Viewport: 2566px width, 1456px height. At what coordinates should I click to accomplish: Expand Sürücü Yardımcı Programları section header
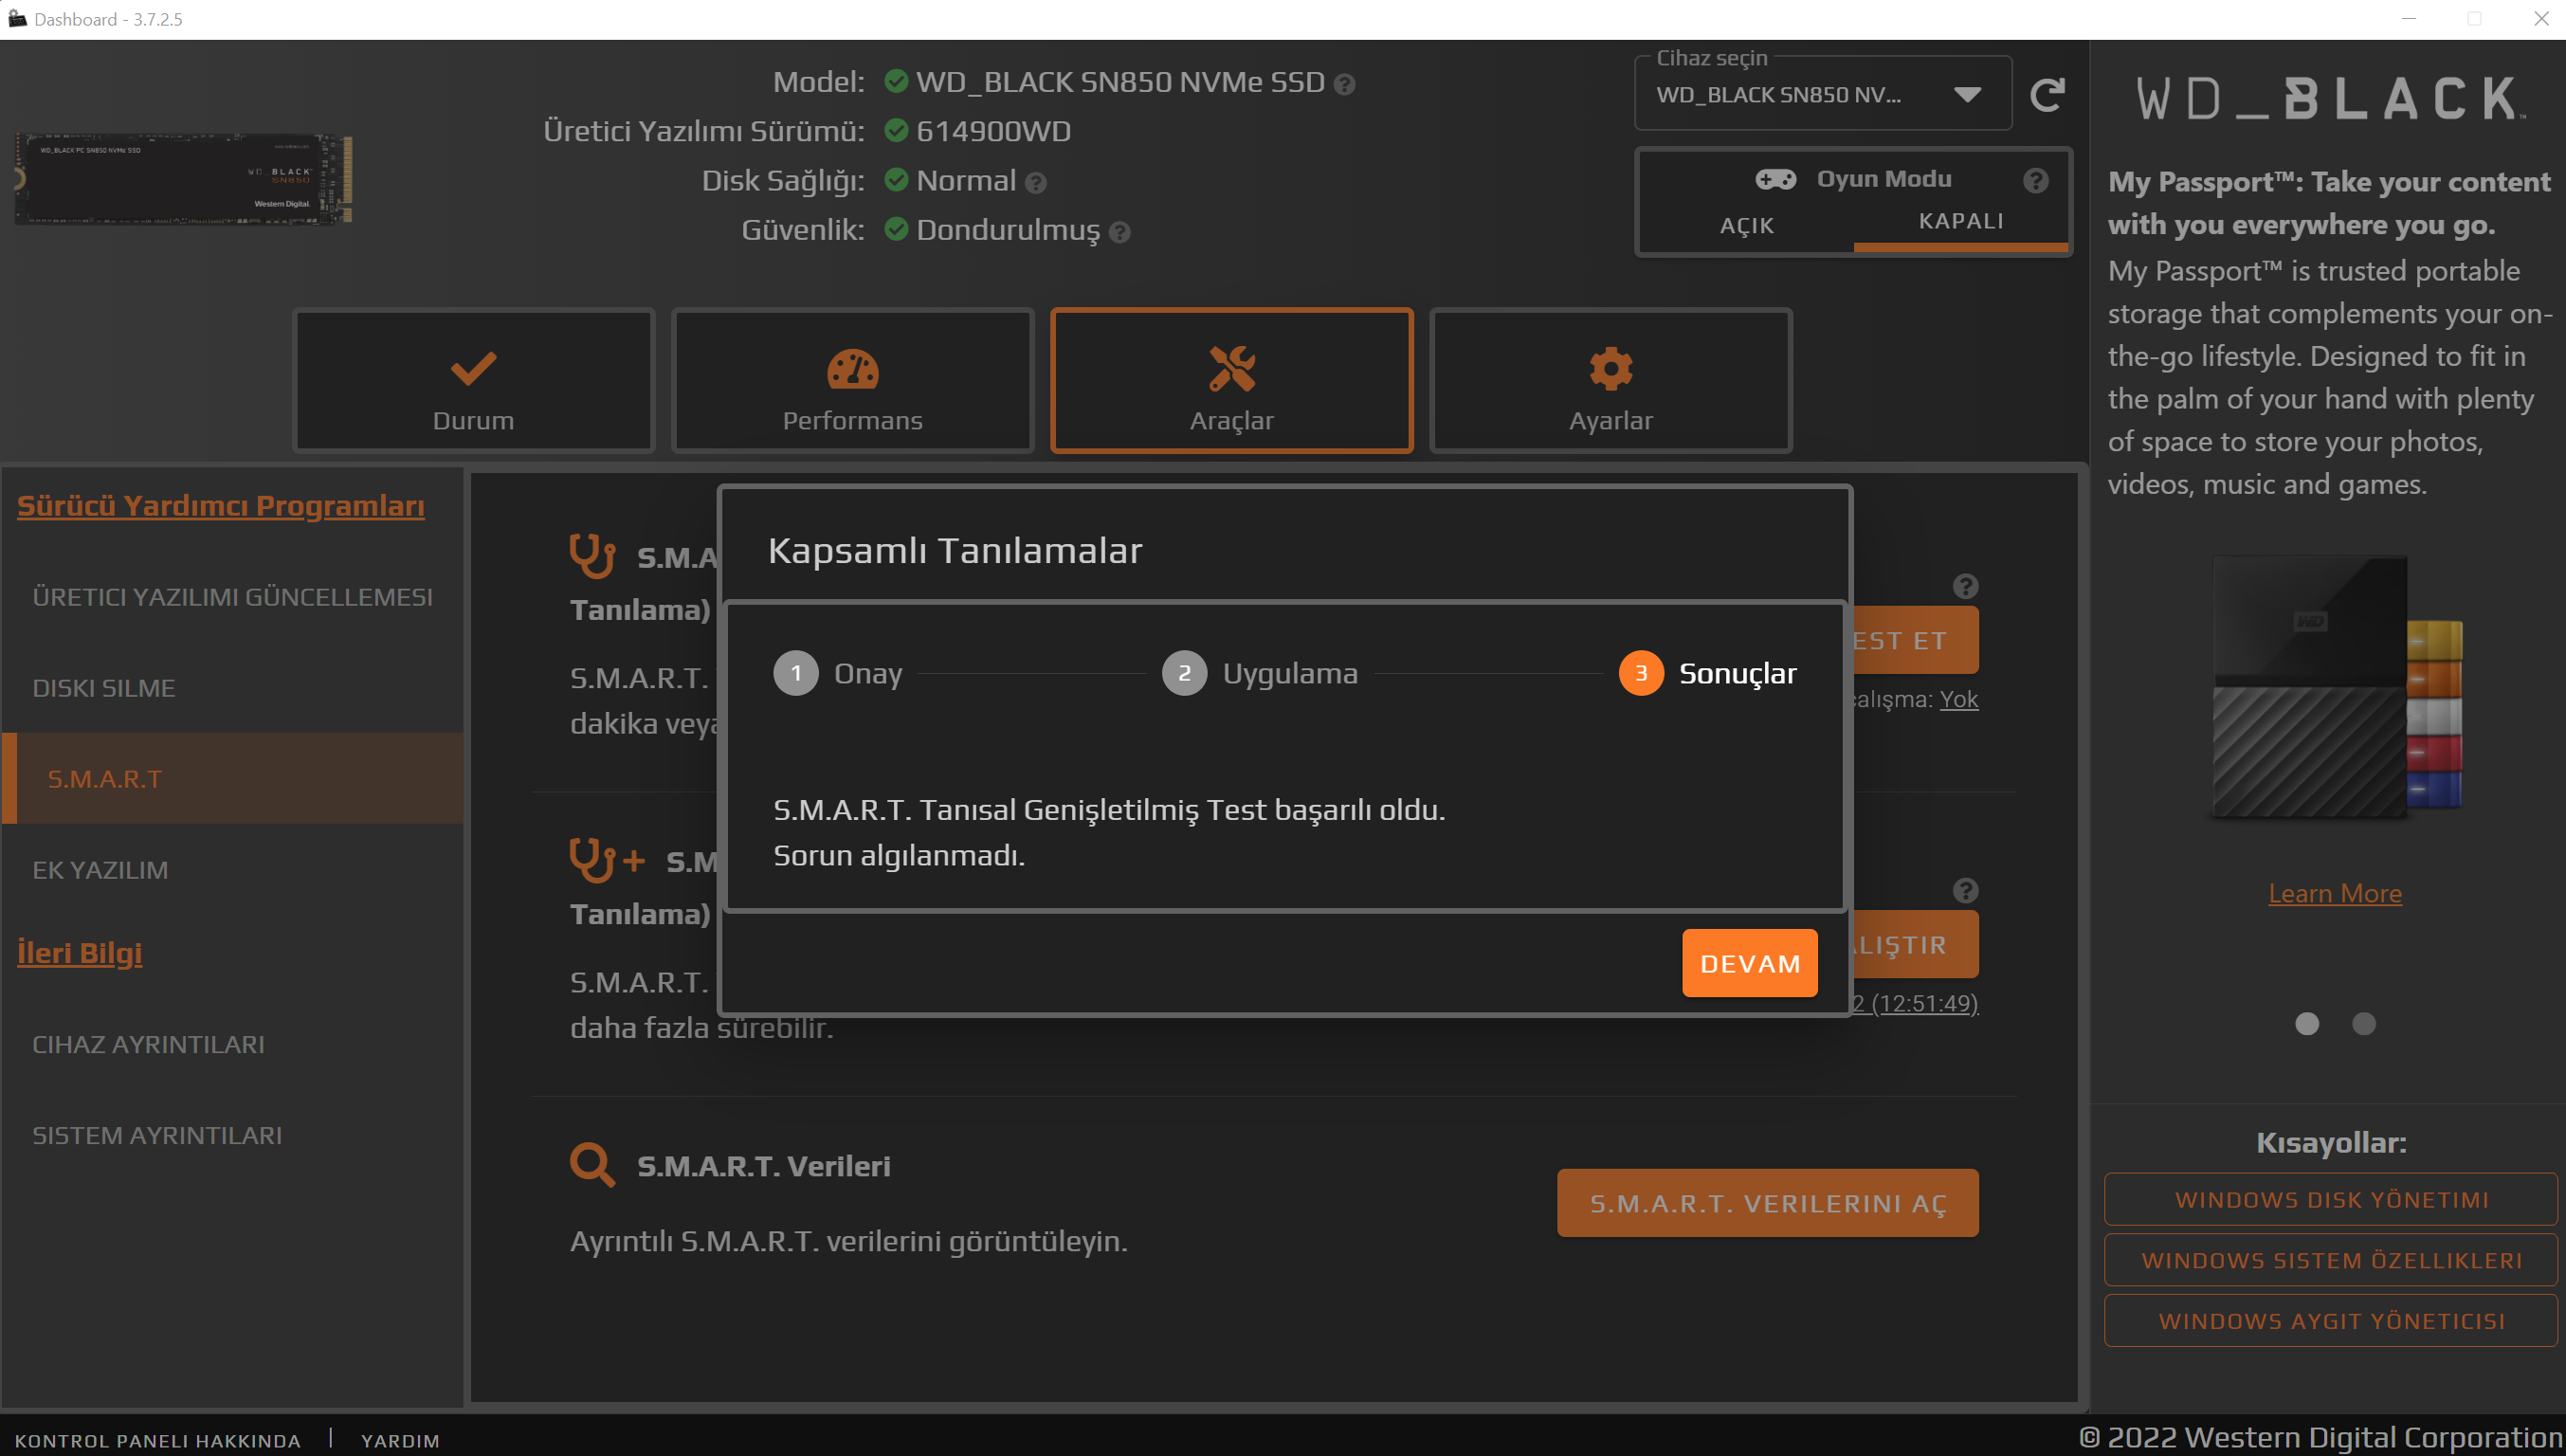pos(220,506)
